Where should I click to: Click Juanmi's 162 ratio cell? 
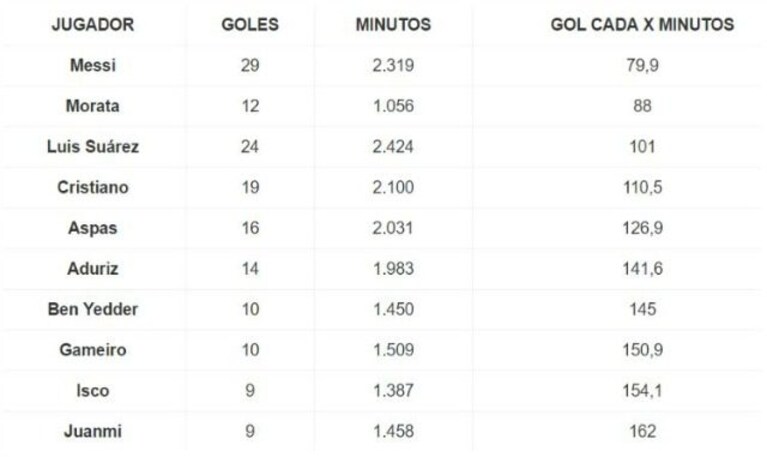[642, 431]
